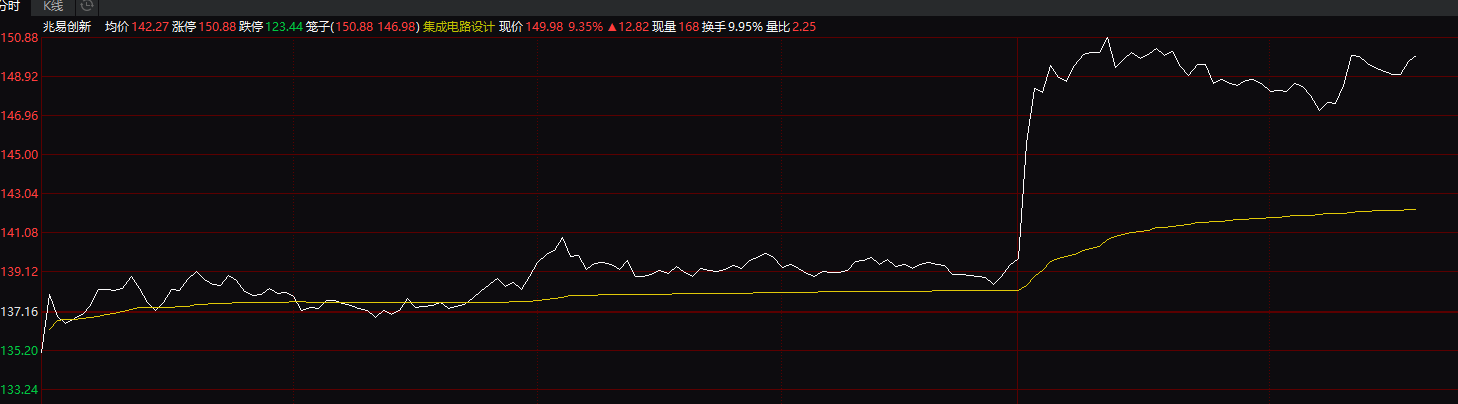Click the 量比 value 2.25

(x=804, y=27)
